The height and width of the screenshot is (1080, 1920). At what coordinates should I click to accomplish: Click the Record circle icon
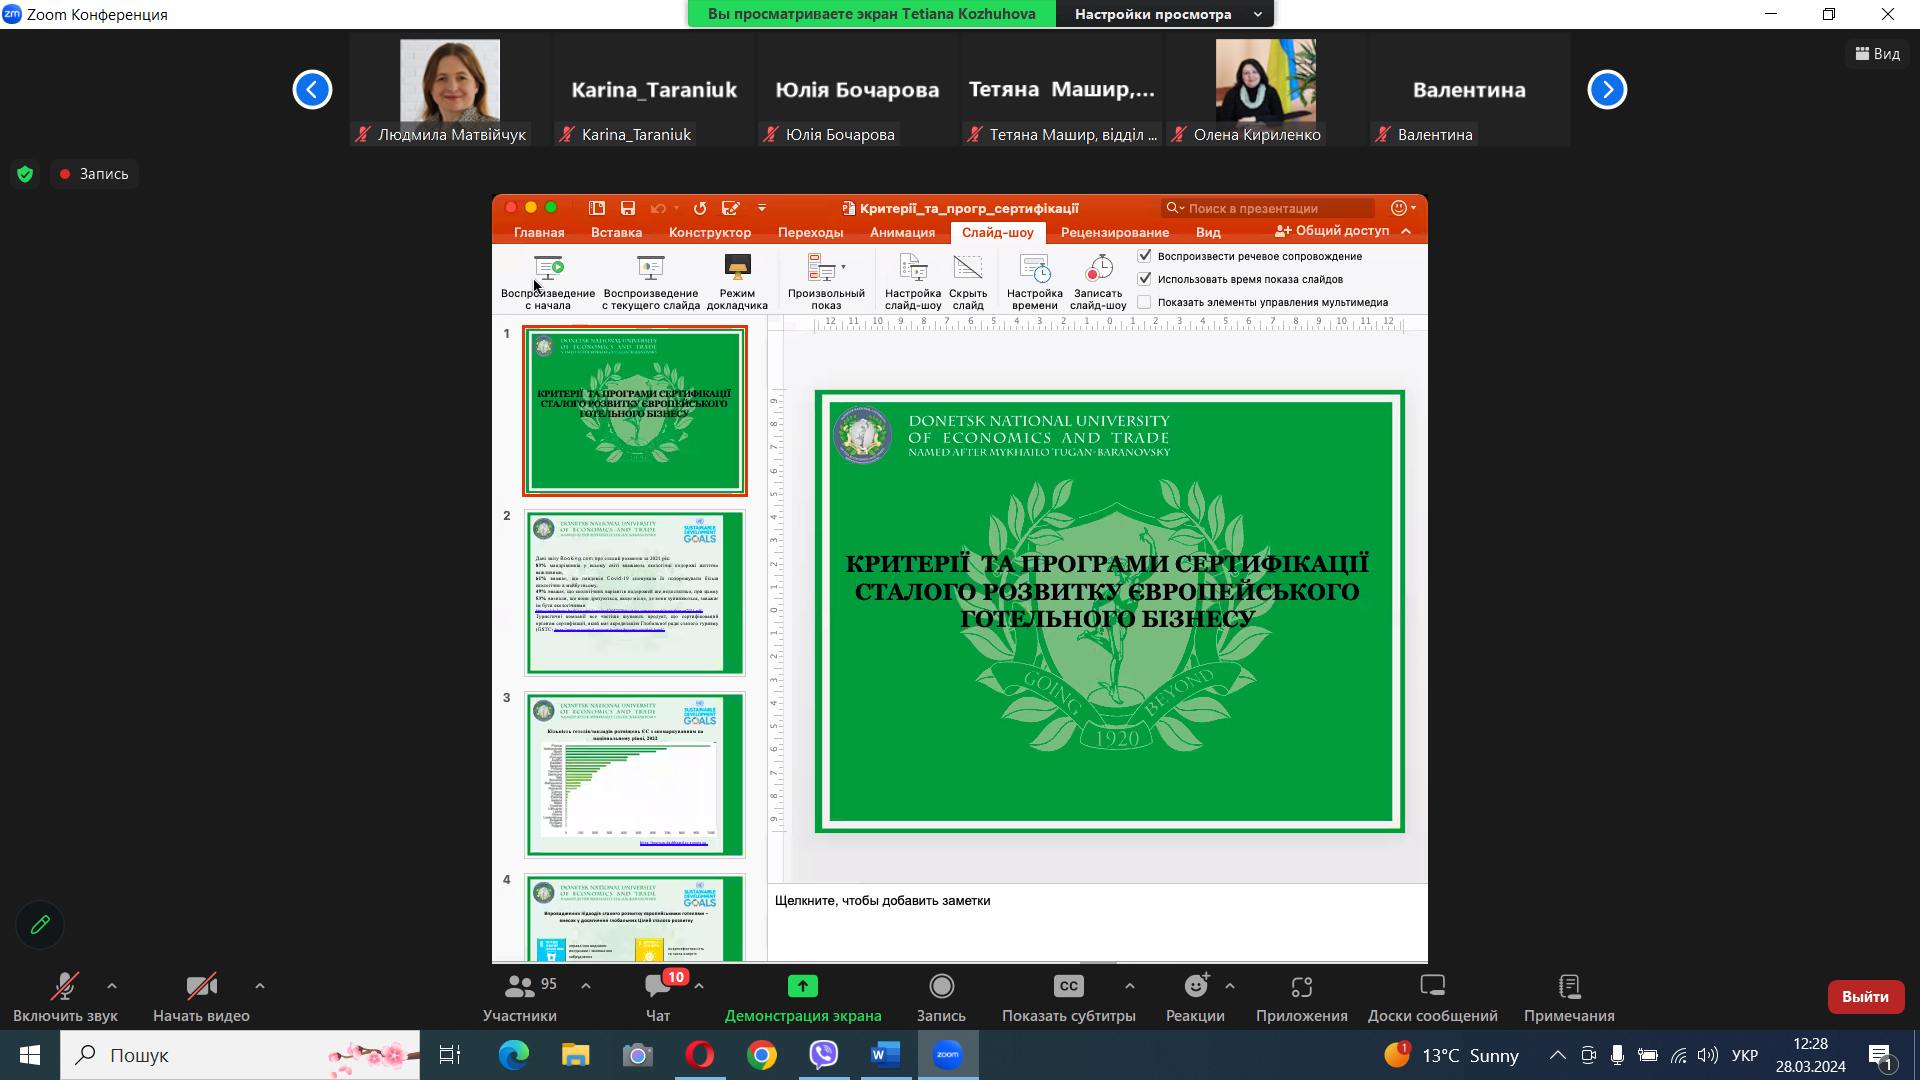(x=941, y=987)
